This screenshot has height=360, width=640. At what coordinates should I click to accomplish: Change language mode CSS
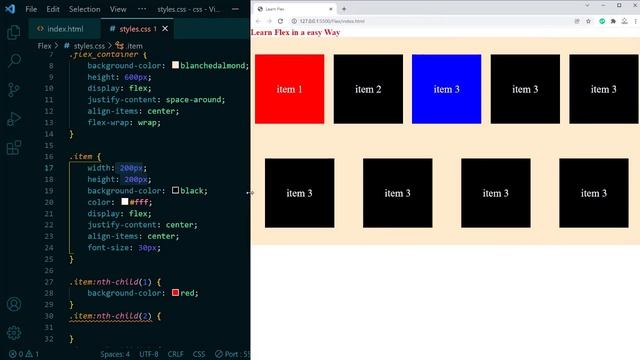coord(199,354)
